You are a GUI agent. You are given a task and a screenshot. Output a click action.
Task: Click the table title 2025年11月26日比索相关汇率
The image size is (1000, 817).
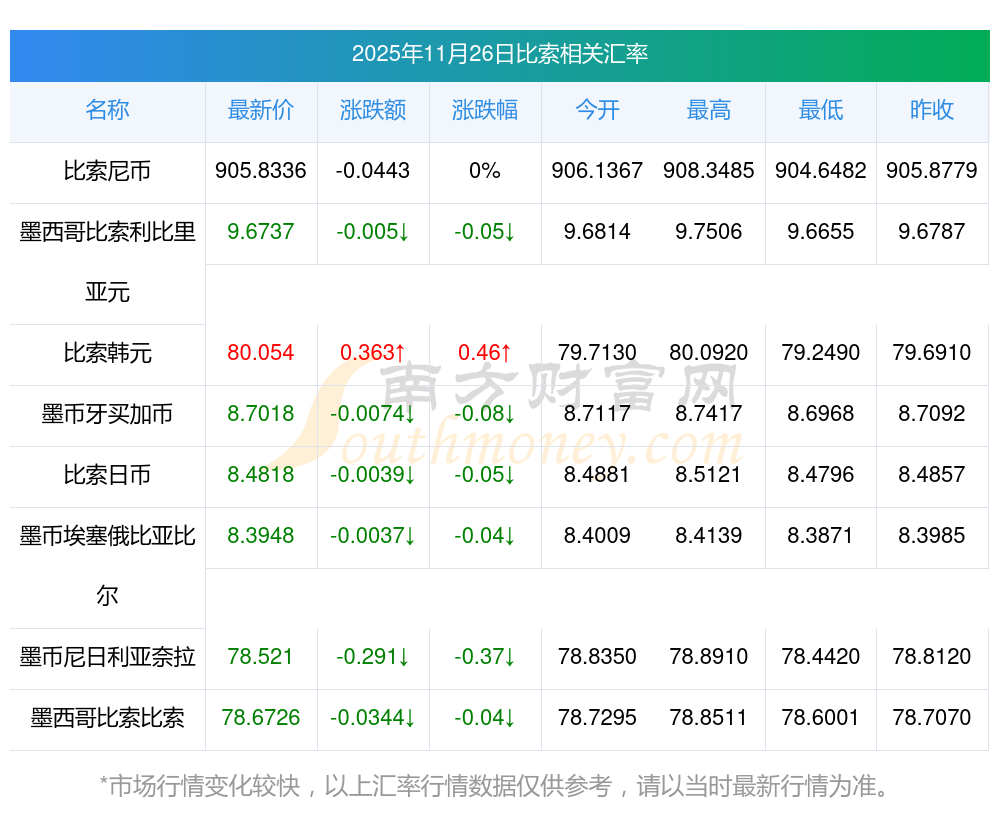click(499, 54)
